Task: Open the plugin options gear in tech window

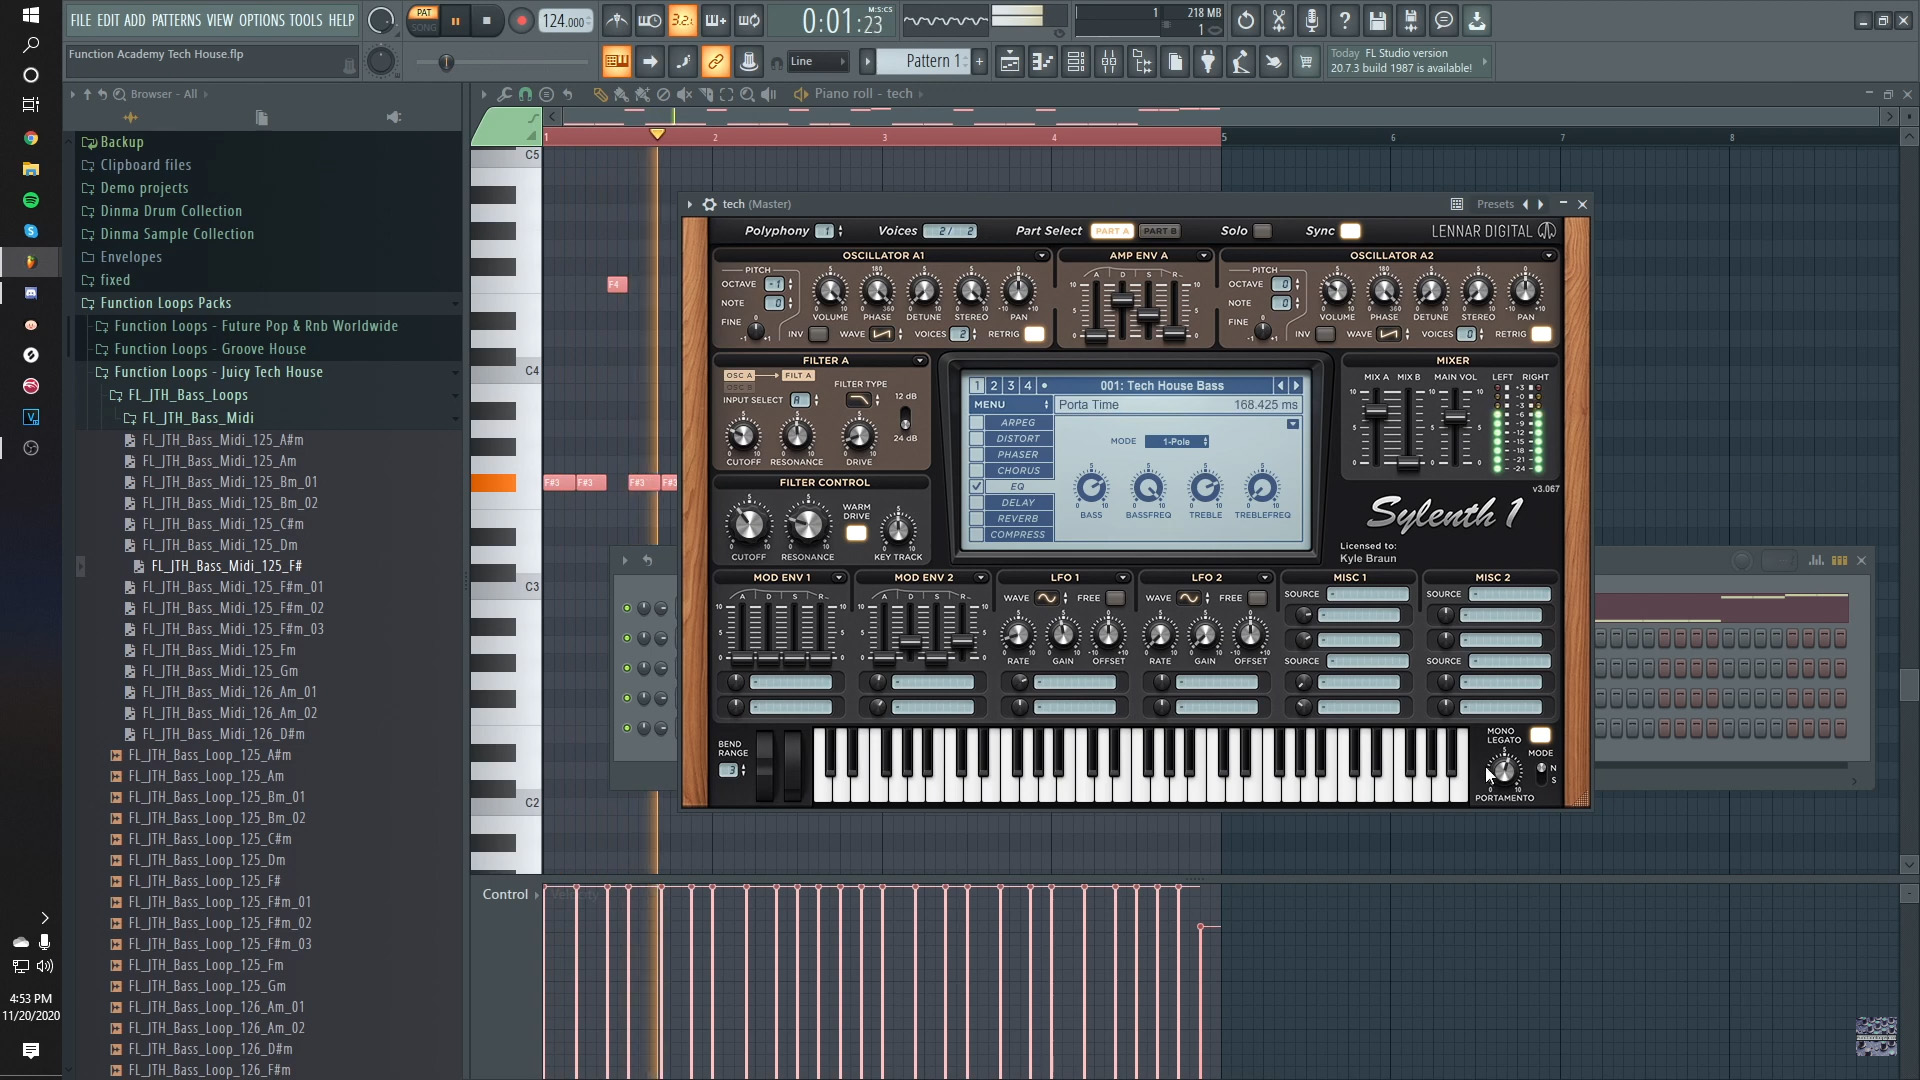Action: click(x=709, y=204)
